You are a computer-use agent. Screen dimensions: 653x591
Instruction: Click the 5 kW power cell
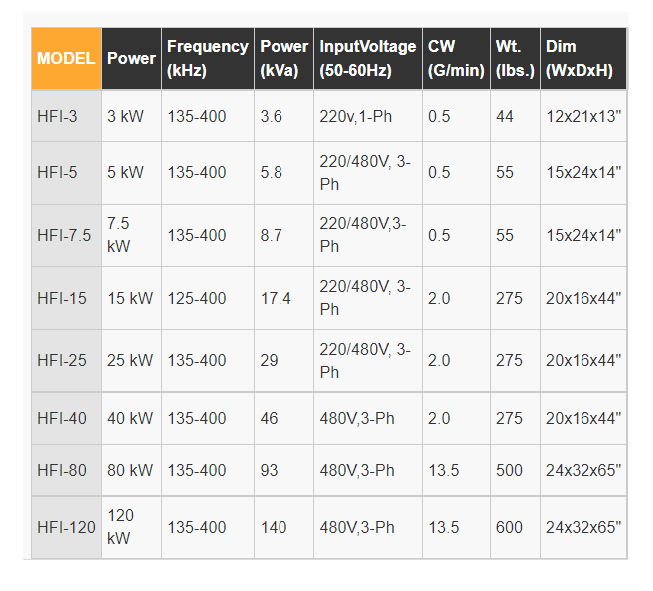[131, 172]
